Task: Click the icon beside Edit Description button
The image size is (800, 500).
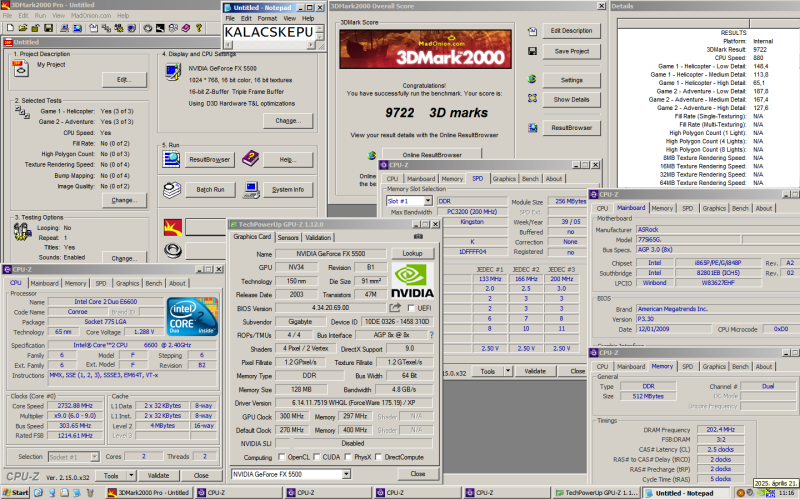Action: coord(532,32)
